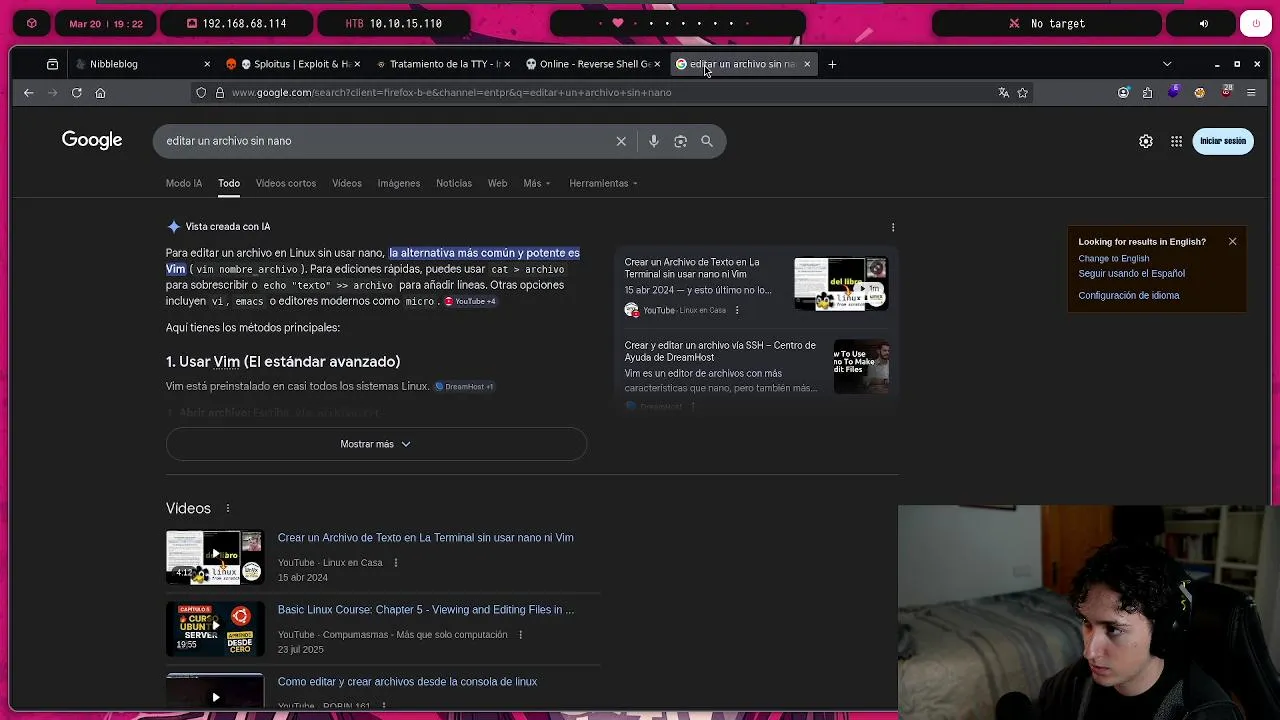Open Google quick settings gear
This screenshot has width=1280, height=720.
[x=1146, y=141]
